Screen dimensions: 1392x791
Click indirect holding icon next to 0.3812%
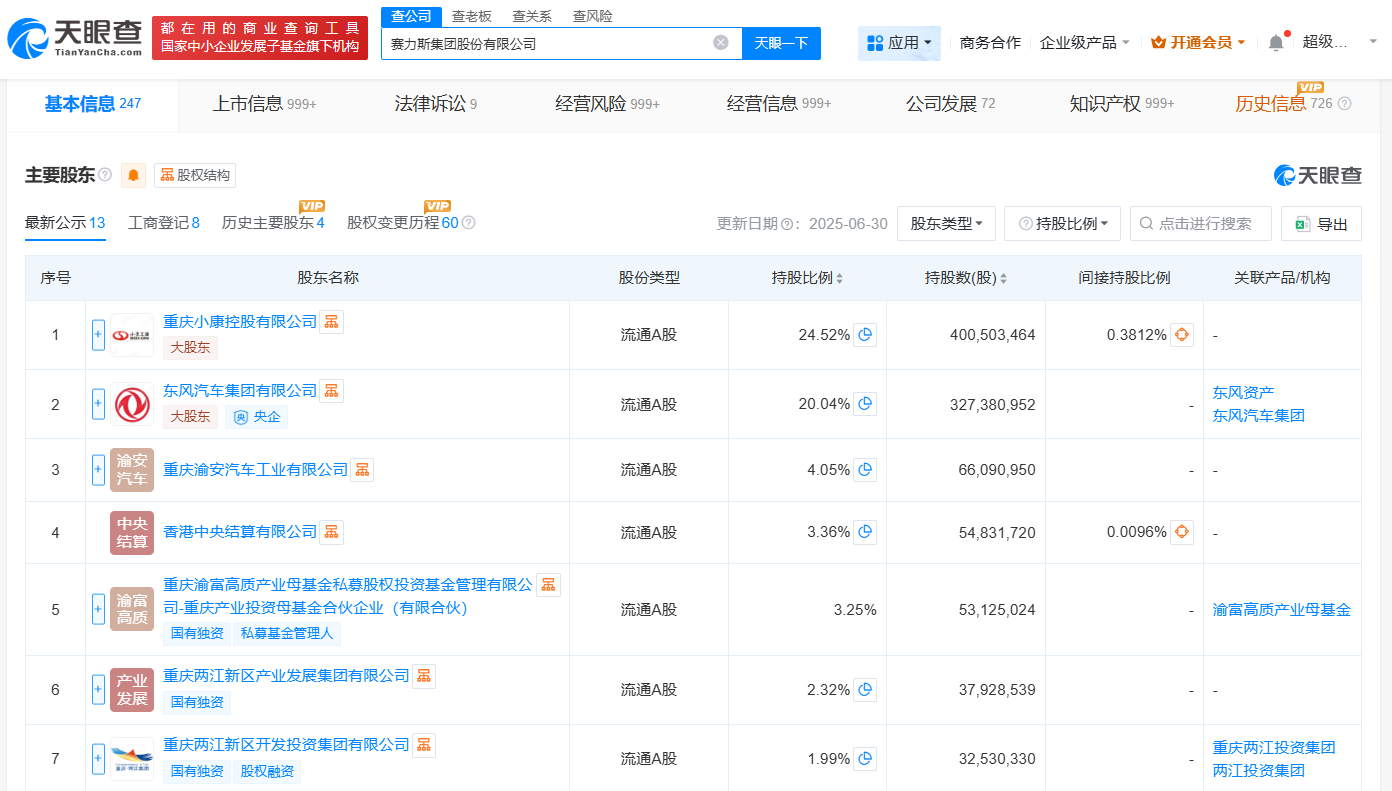(x=1181, y=336)
